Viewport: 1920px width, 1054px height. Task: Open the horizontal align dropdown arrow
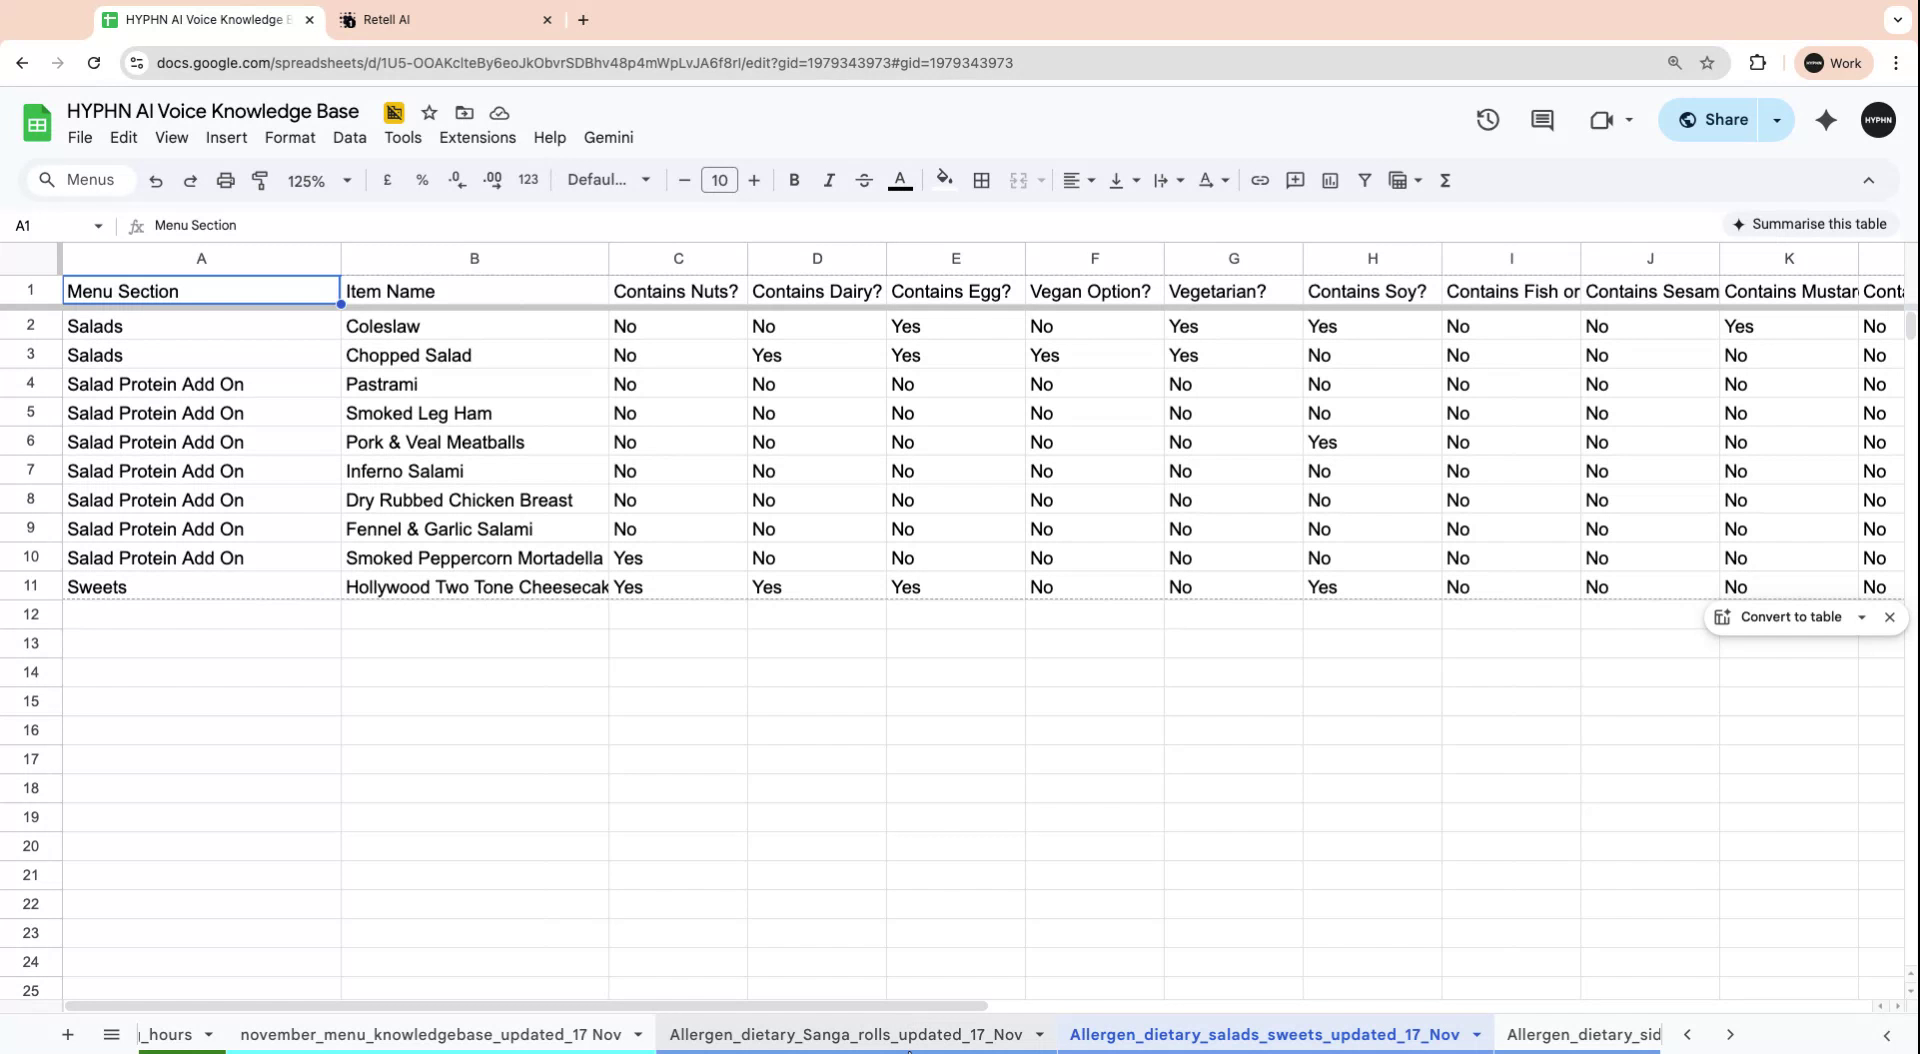(x=1090, y=180)
